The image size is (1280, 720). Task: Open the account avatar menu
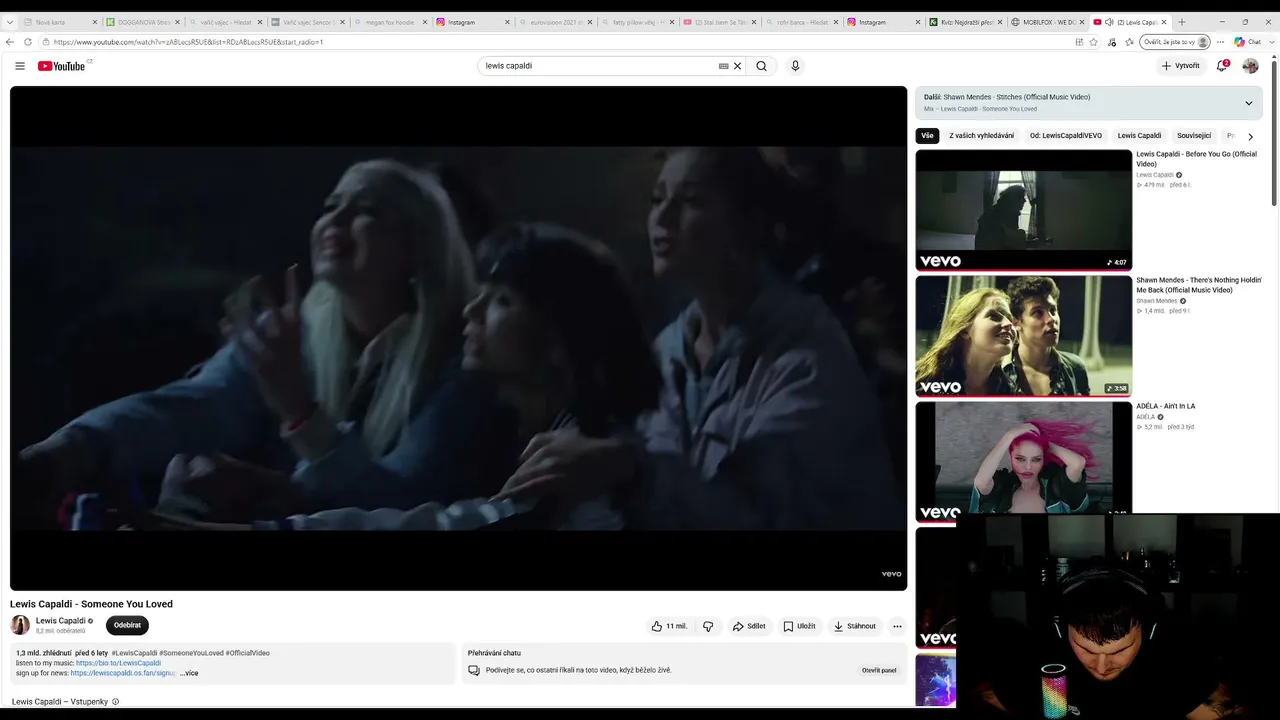tap(1250, 66)
